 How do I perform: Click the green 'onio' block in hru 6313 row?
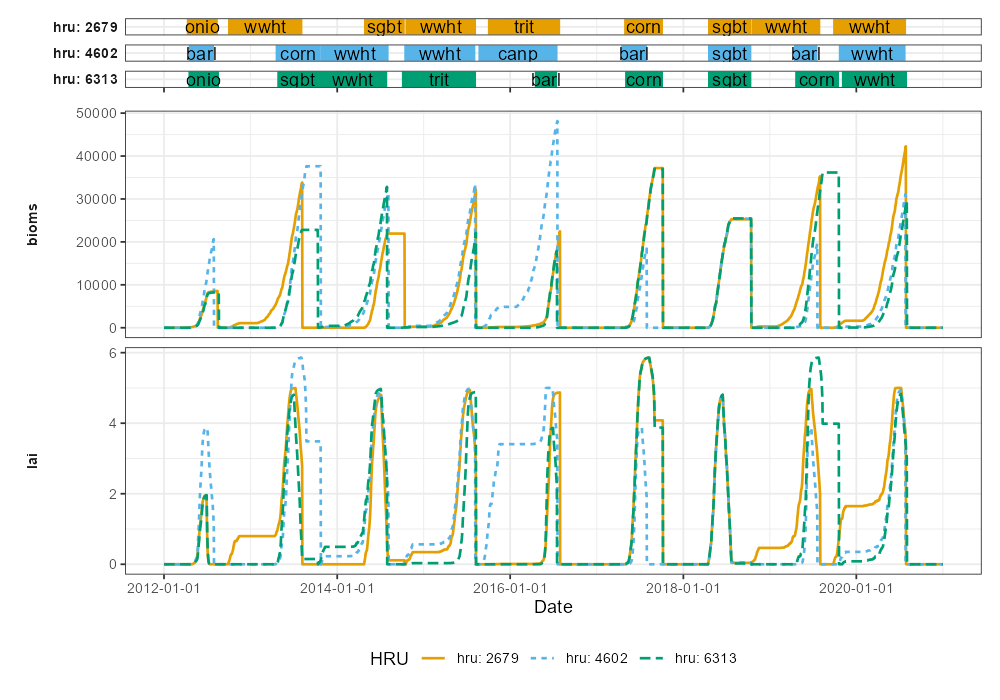203,79
